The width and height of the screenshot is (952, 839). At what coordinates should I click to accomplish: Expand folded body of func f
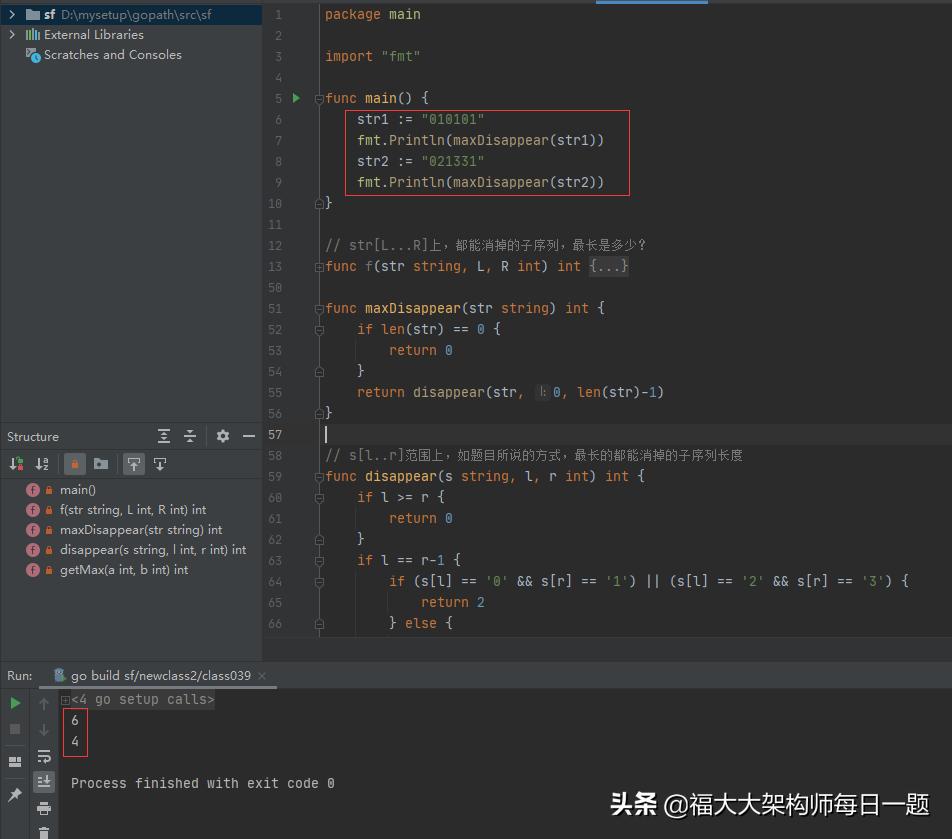(x=608, y=266)
